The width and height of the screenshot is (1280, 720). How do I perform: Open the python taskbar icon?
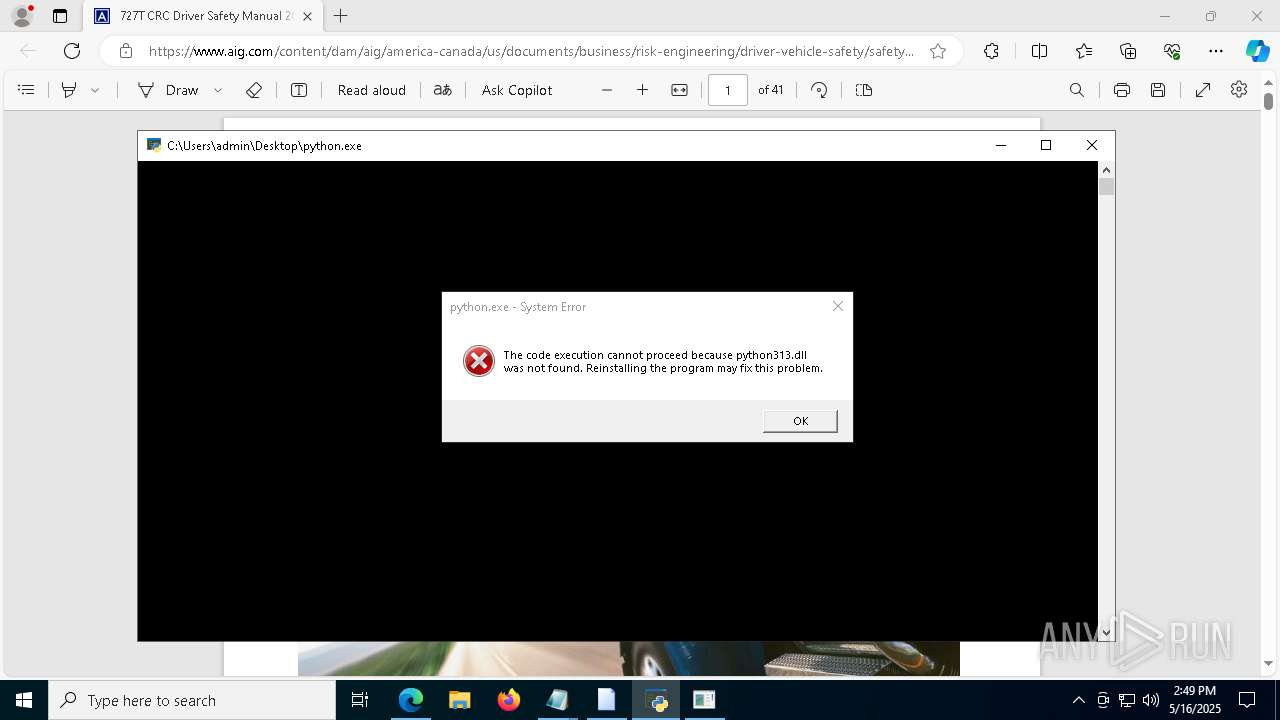click(656, 700)
